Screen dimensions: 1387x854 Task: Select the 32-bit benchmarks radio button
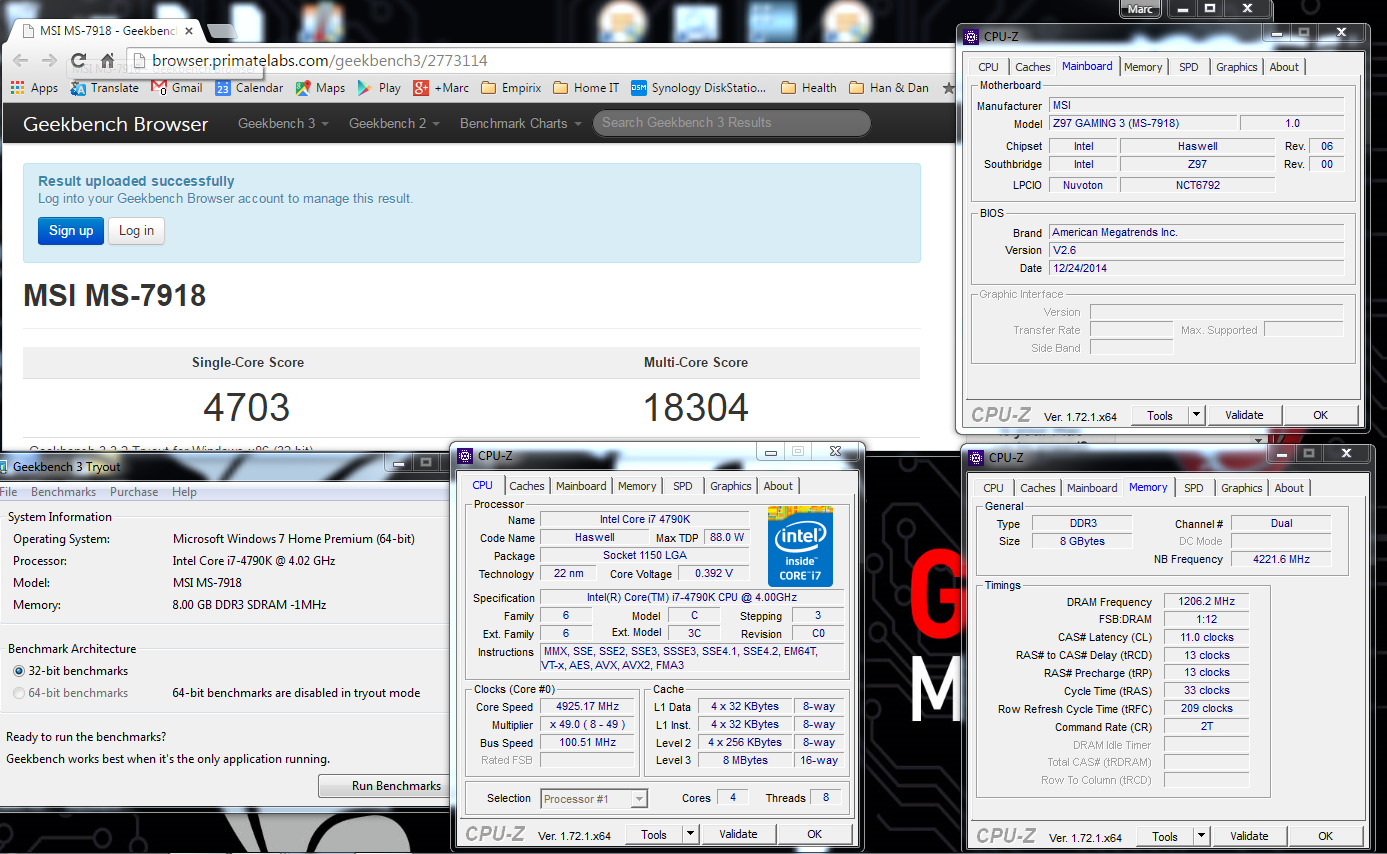pos(19,671)
